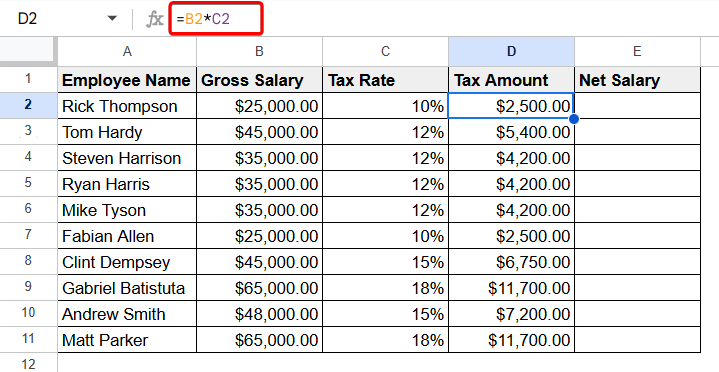Open the Name box dropdown arrow
The image size is (719, 372).
pos(112,19)
